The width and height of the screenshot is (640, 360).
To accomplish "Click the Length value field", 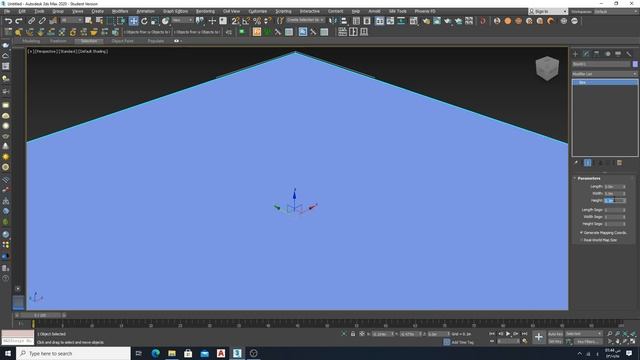I will [613, 187].
